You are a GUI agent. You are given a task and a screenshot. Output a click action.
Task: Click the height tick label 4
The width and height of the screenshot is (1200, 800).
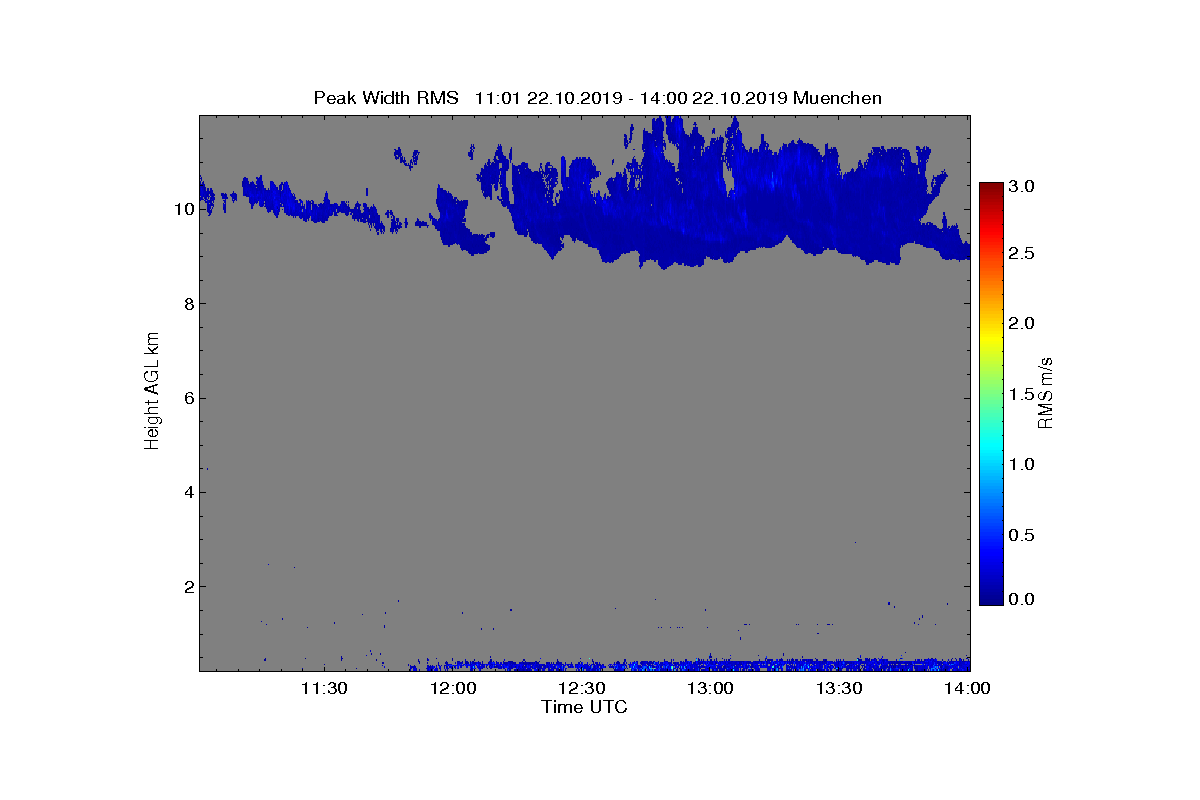point(187,492)
